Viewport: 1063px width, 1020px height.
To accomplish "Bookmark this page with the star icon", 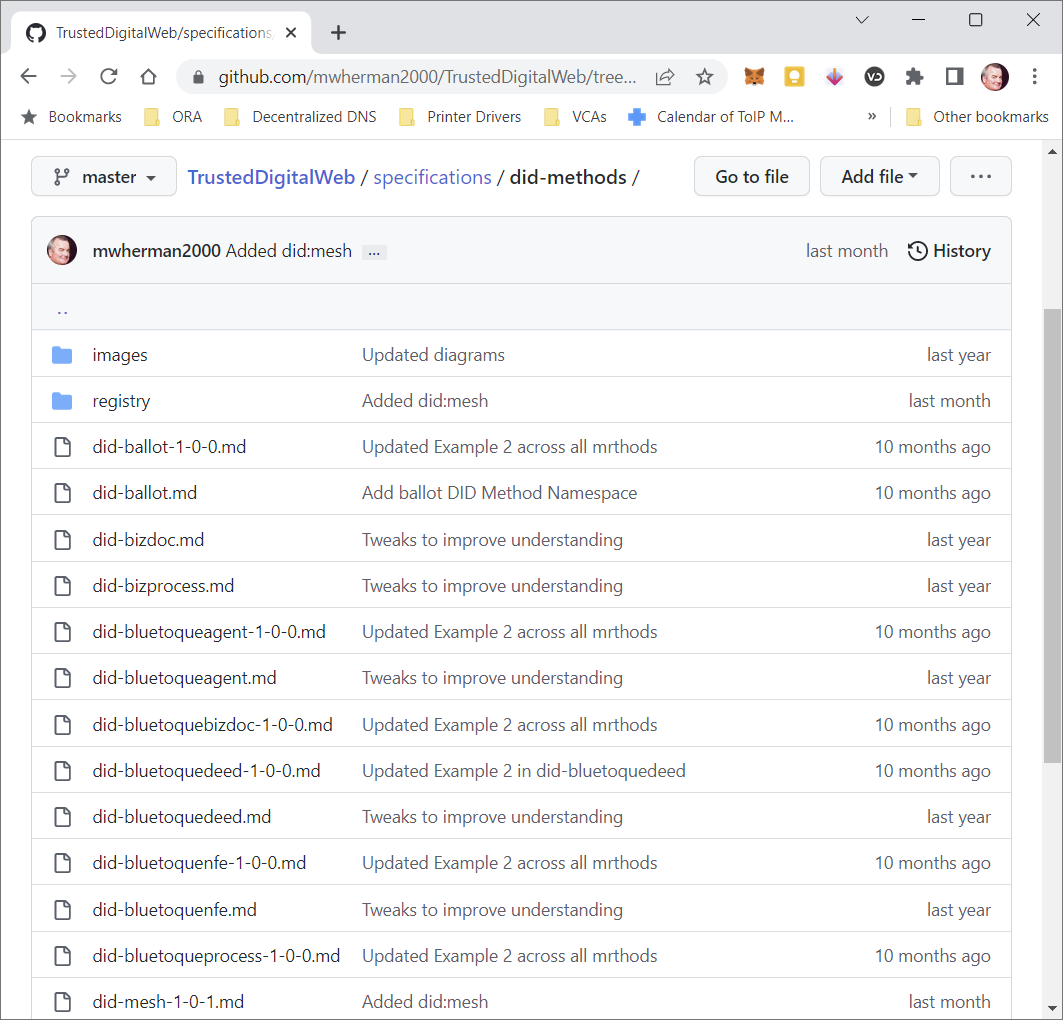I will (x=705, y=77).
